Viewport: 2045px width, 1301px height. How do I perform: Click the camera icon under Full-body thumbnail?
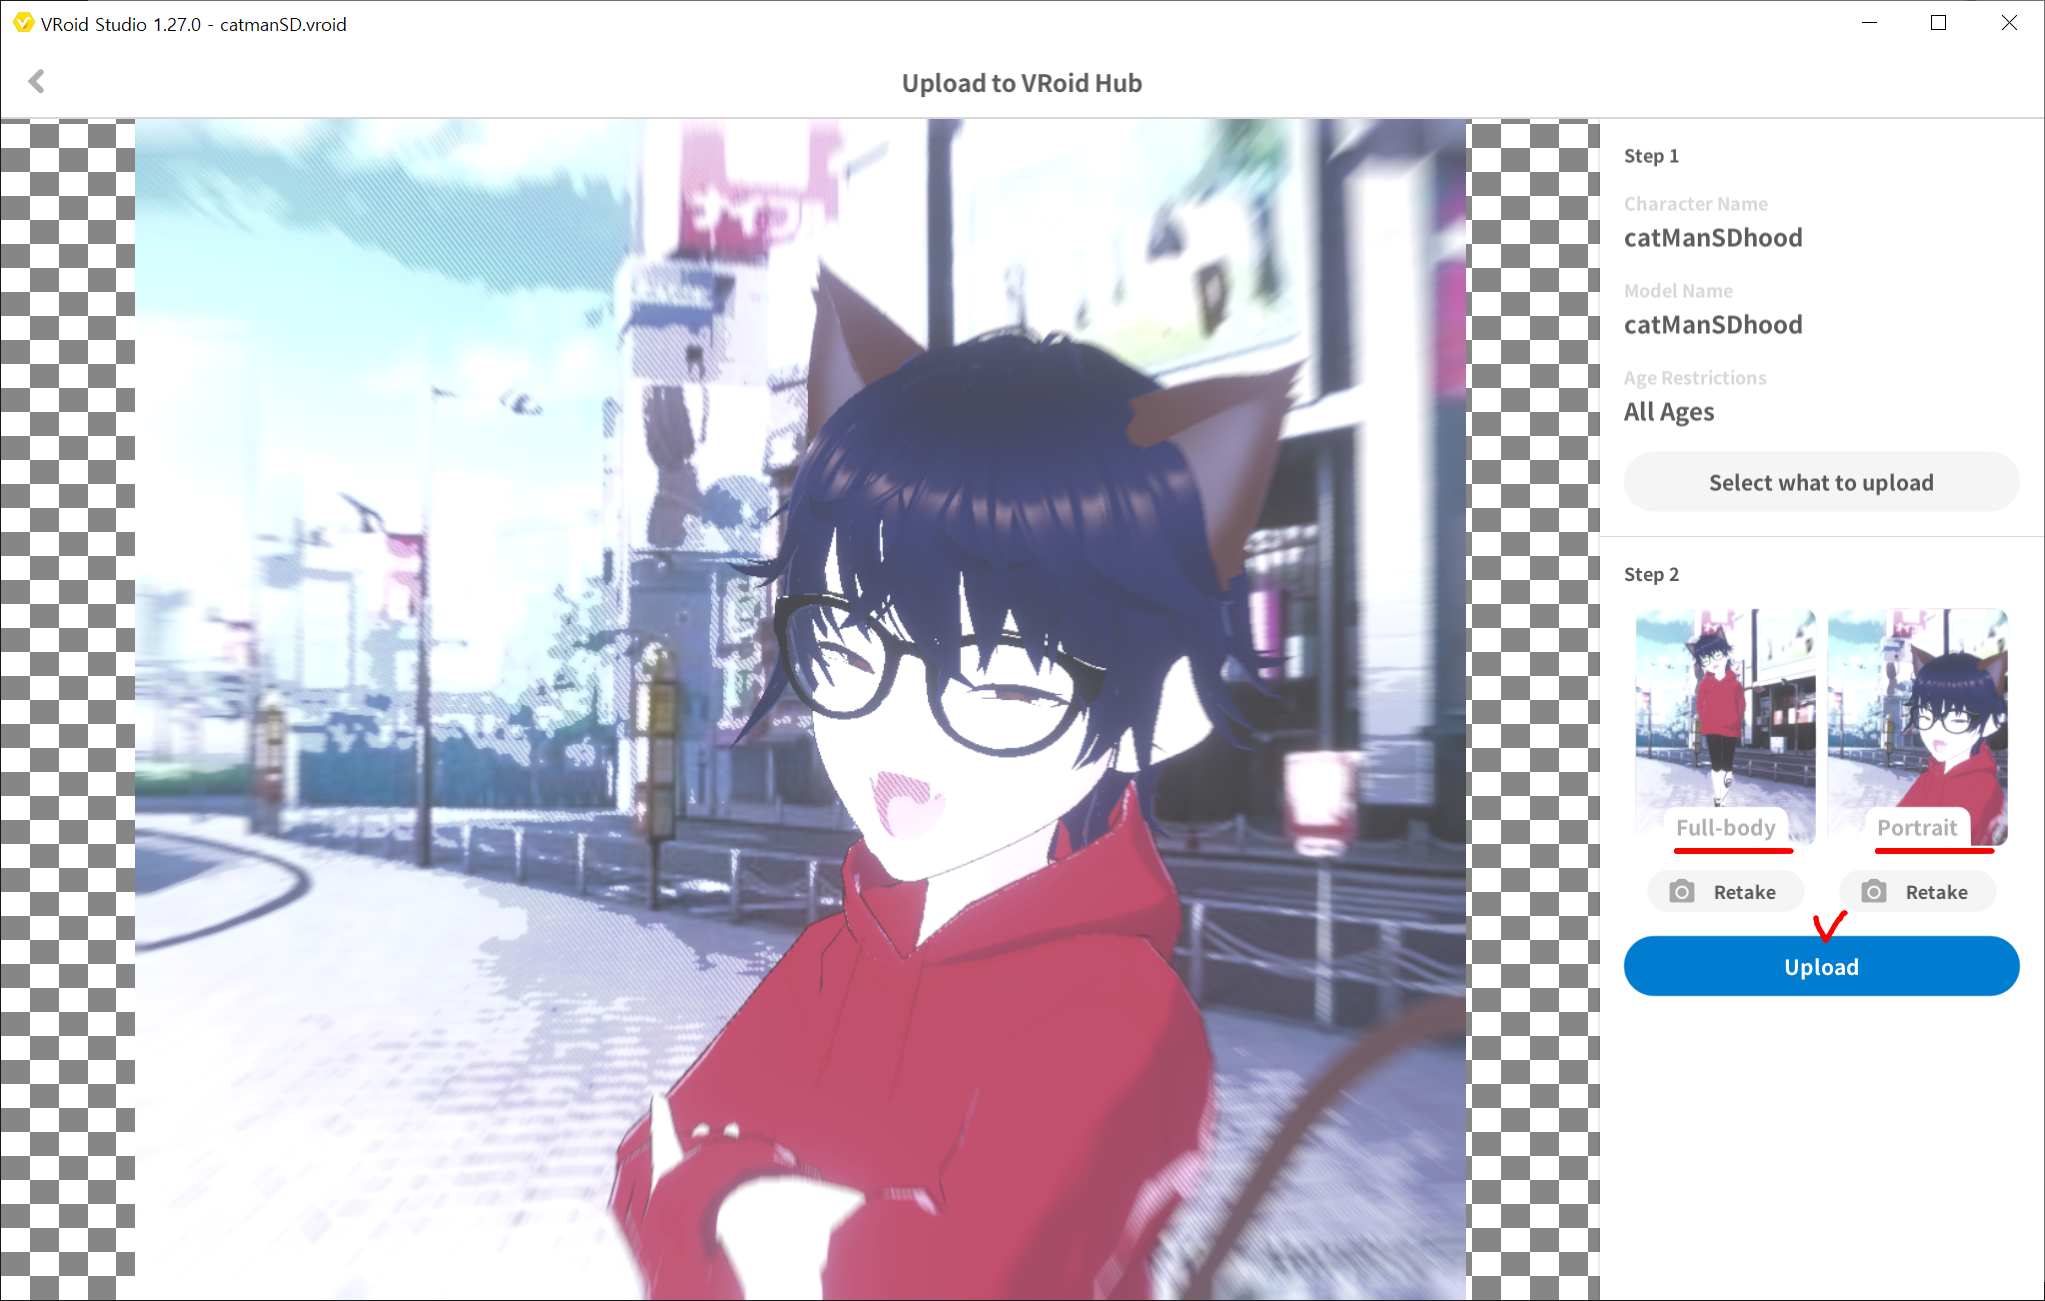pyautogui.click(x=1682, y=891)
